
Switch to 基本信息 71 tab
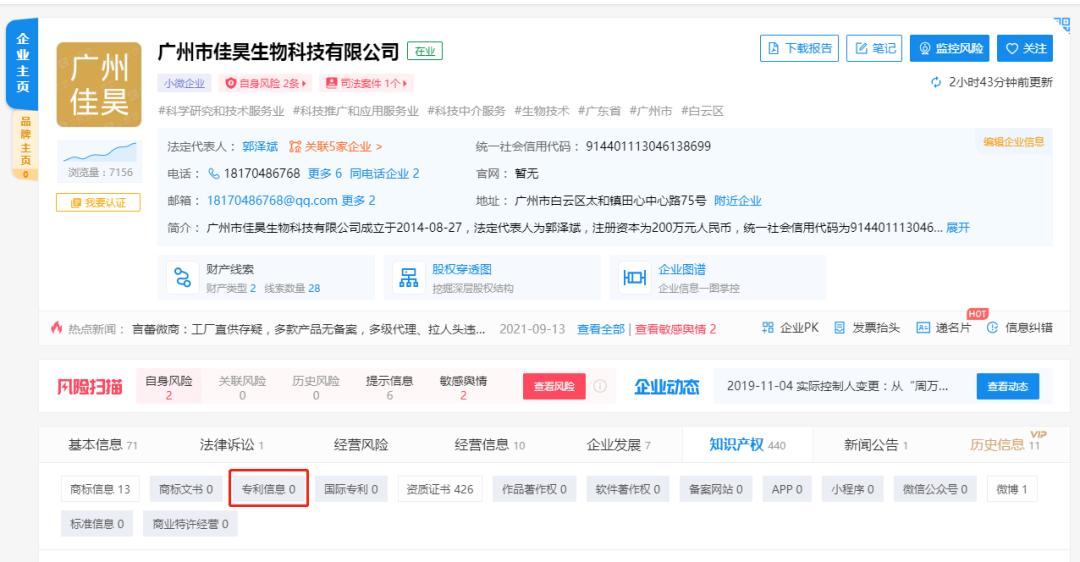click(x=103, y=445)
